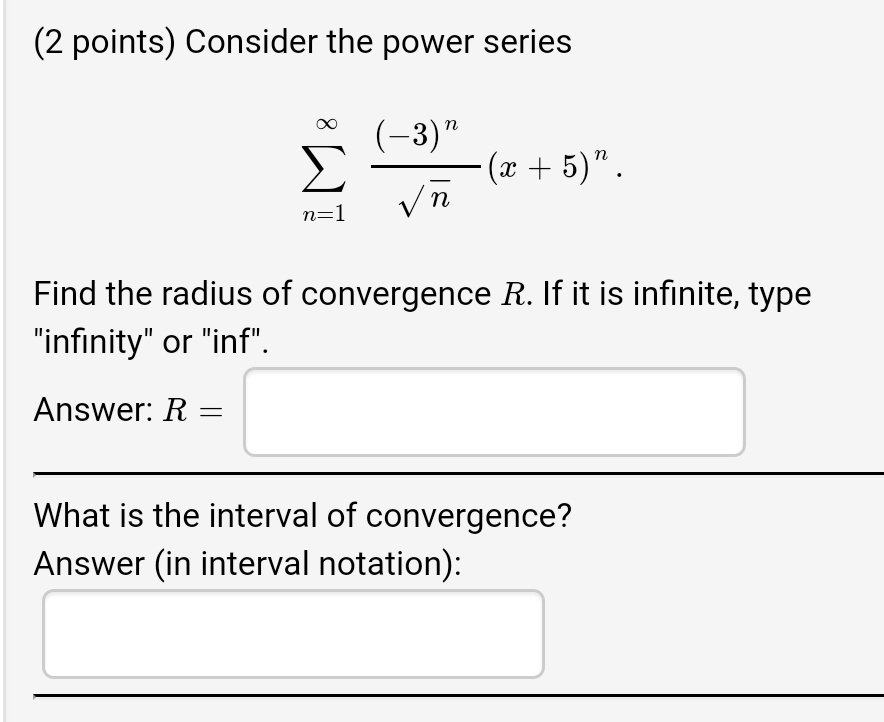Click the interval of convergence answer box
The width and height of the screenshot is (884, 722).
coord(293,633)
